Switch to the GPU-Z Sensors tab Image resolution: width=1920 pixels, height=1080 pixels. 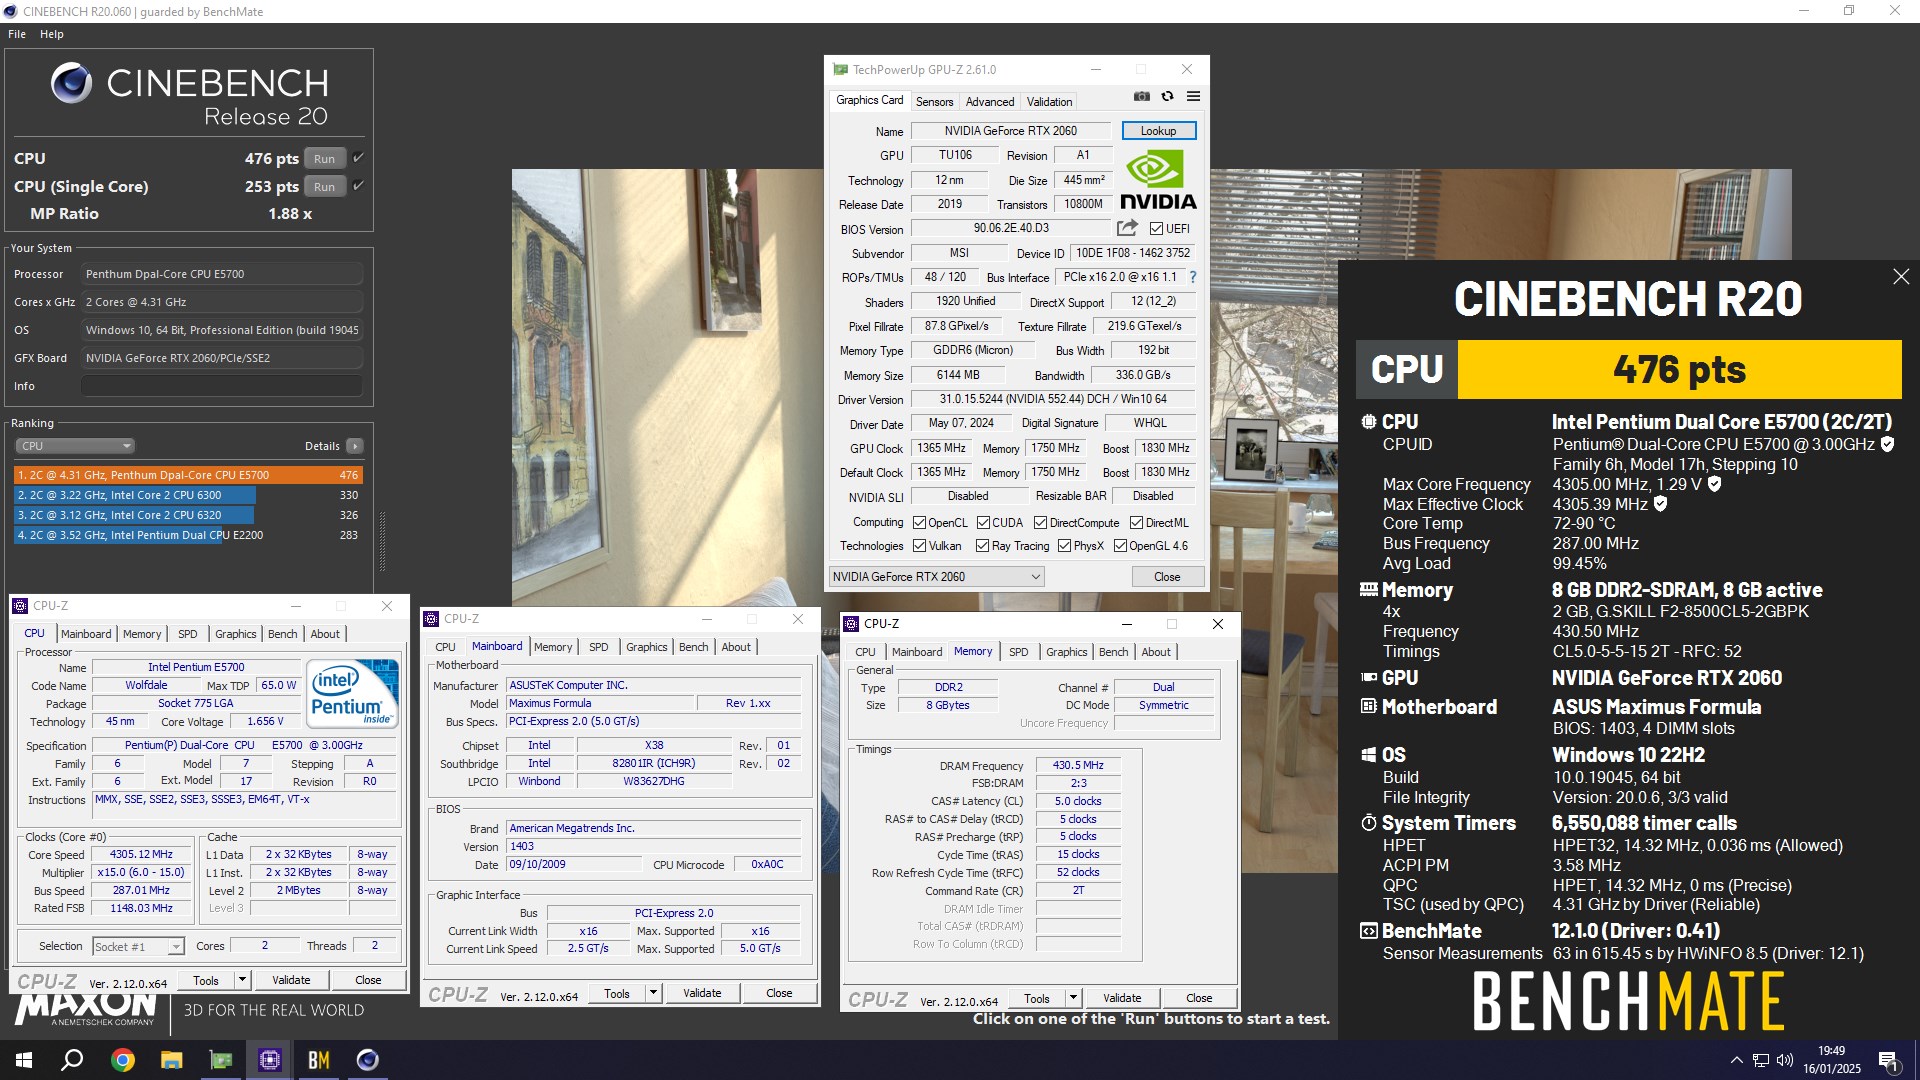934,102
